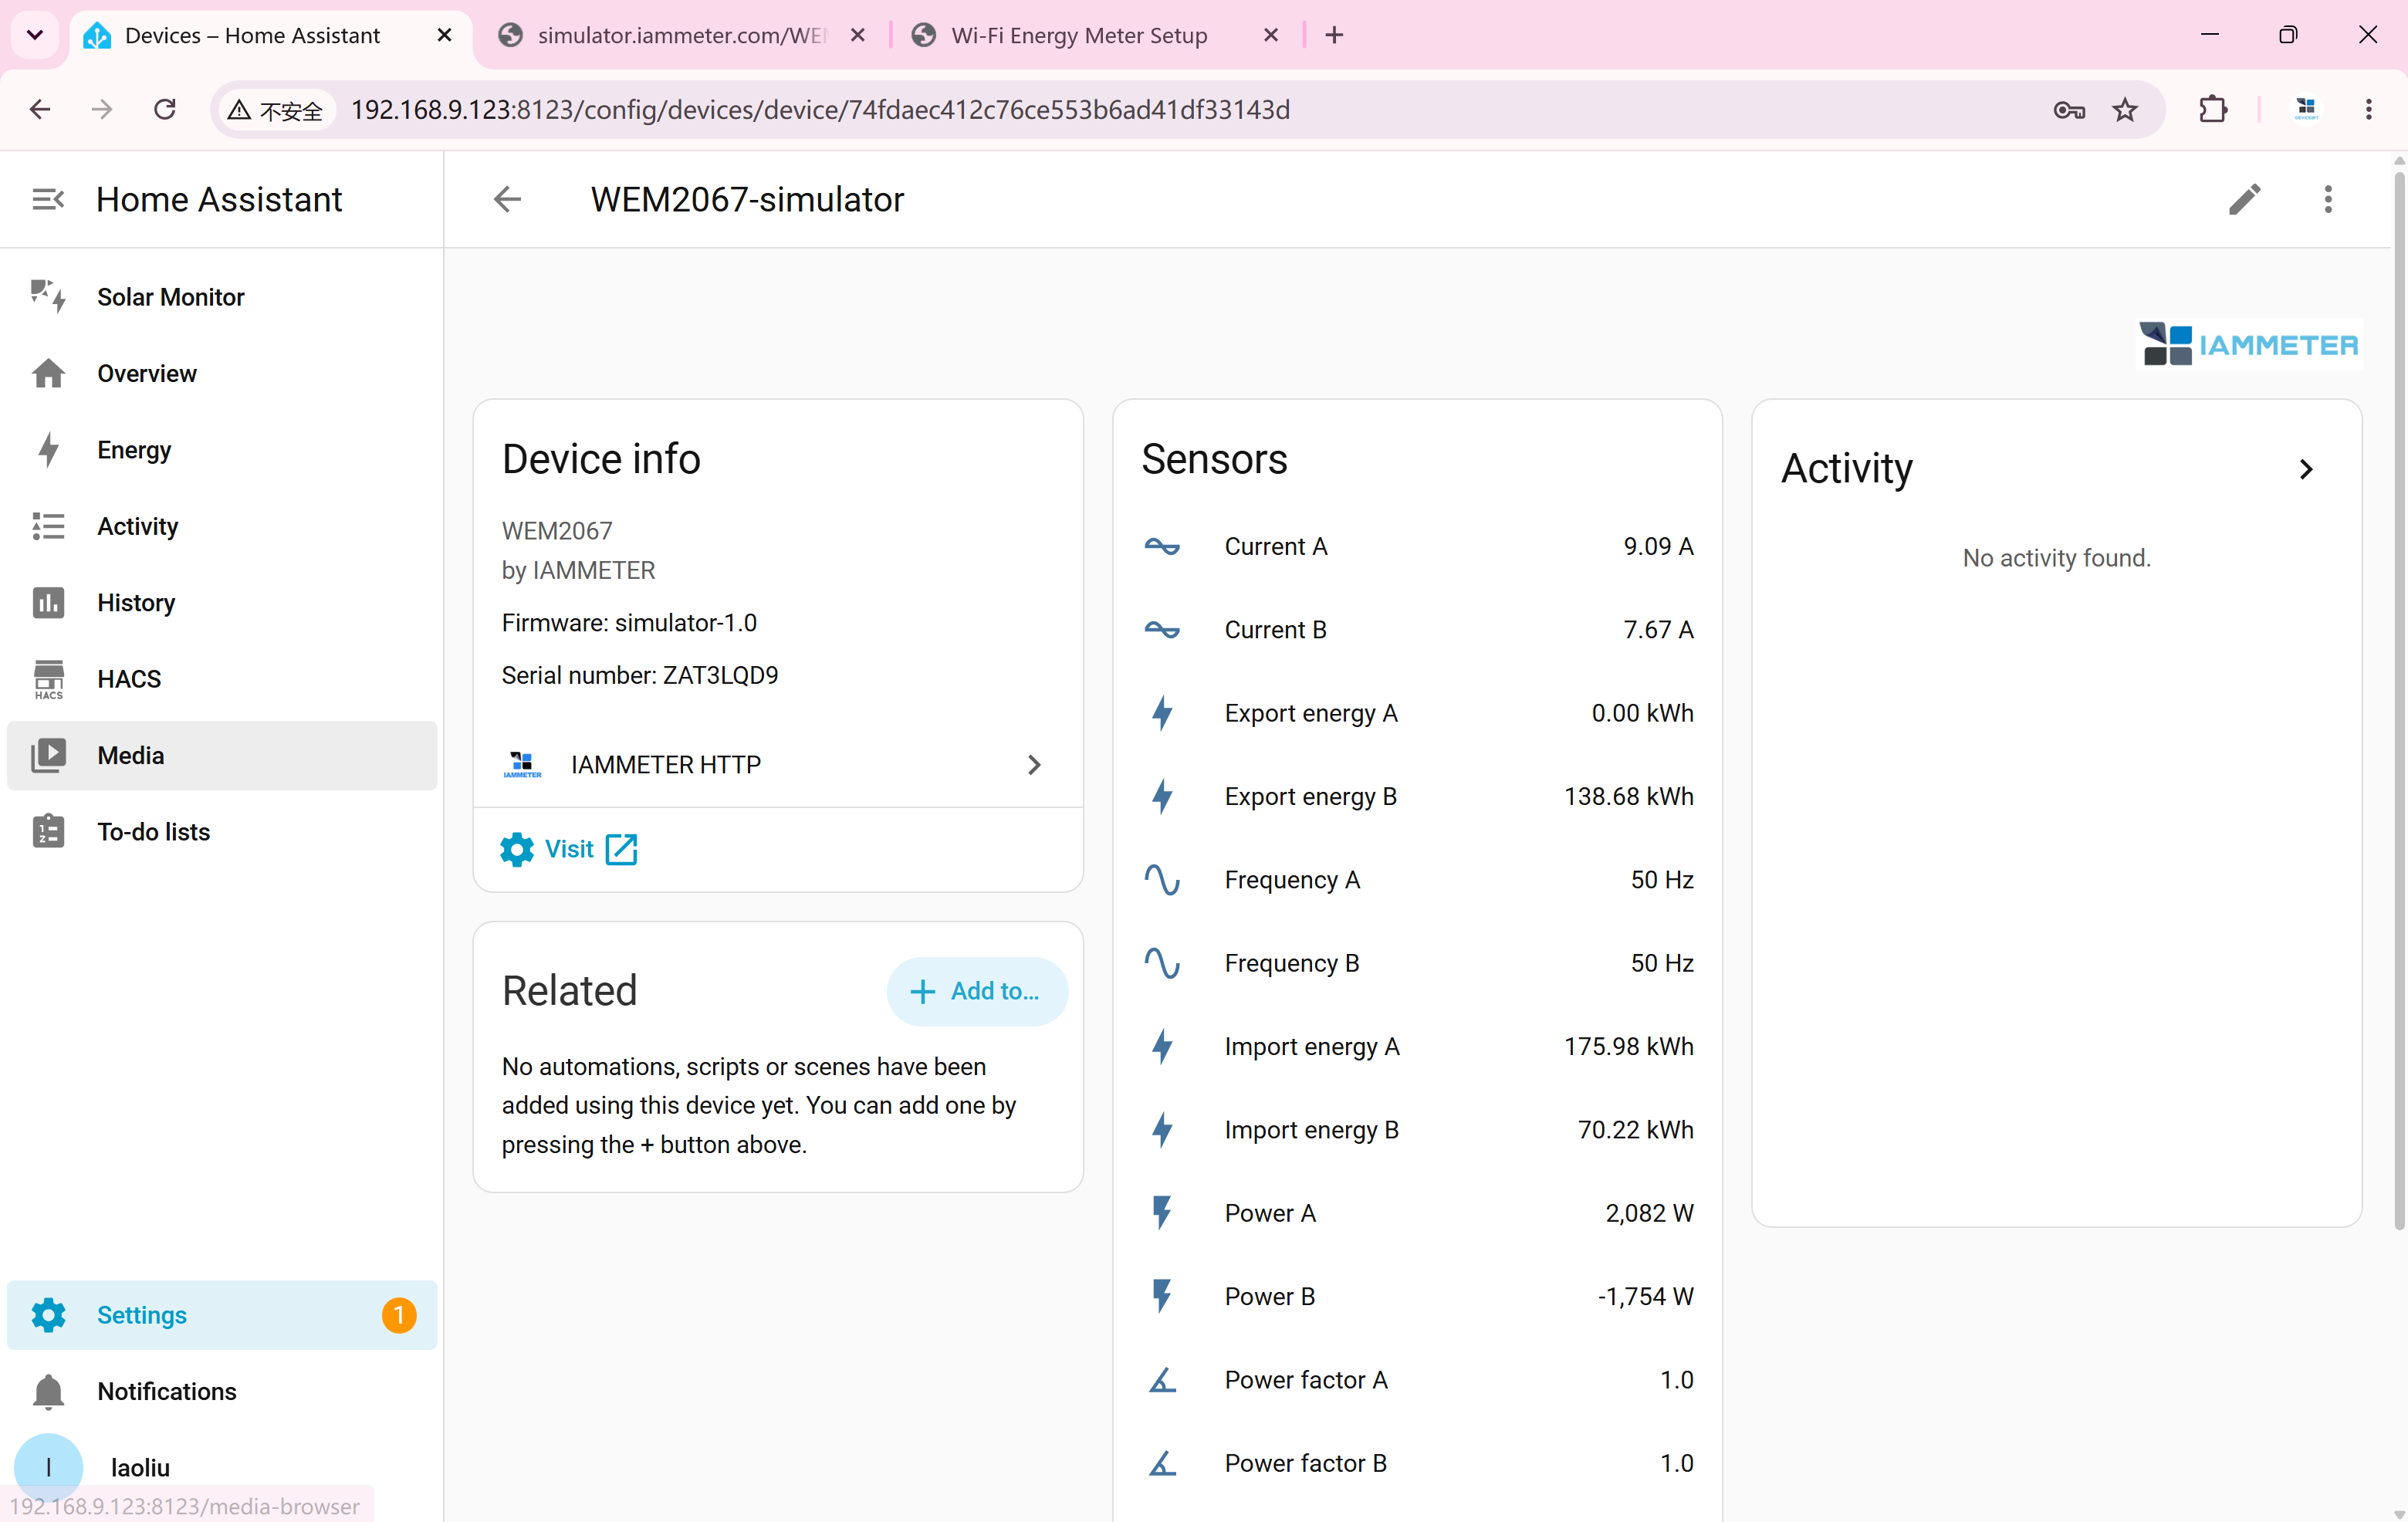Open the Media browser
This screenshot has width=2408, height=1522.
pos(222,755)
